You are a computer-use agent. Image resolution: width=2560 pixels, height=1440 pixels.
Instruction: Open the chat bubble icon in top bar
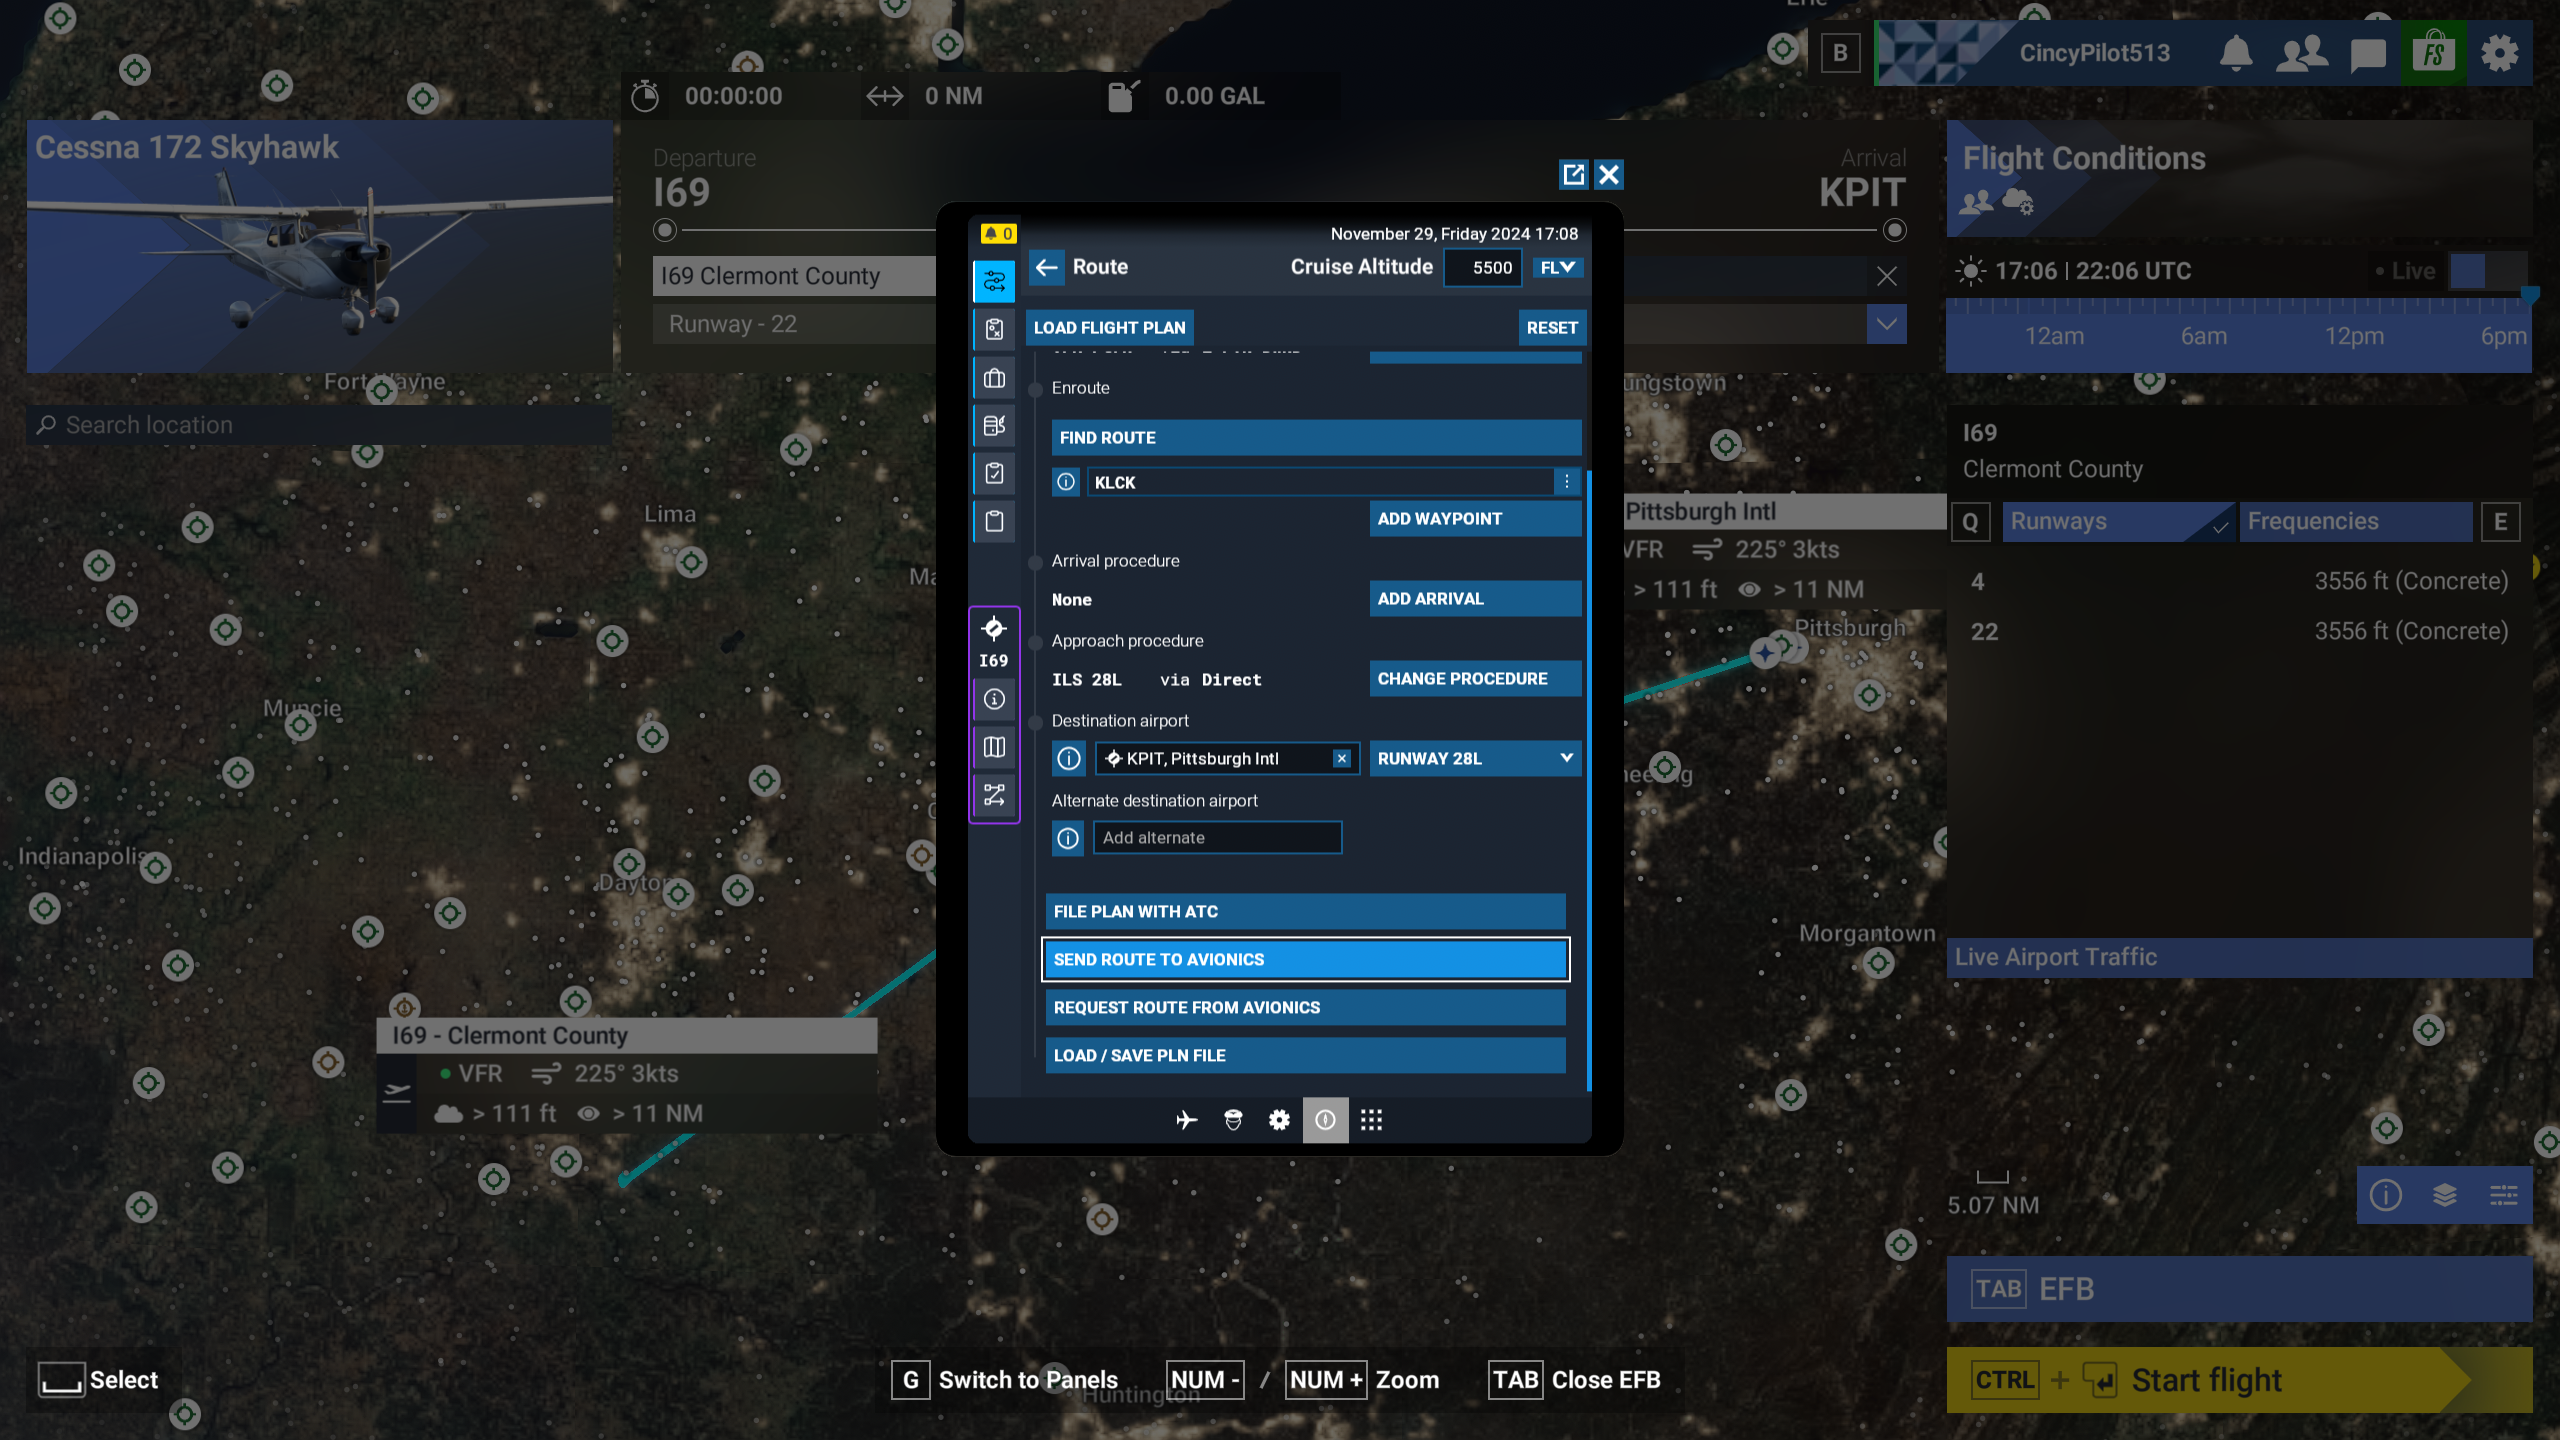pyautogui.click(x=2368, y=54)
